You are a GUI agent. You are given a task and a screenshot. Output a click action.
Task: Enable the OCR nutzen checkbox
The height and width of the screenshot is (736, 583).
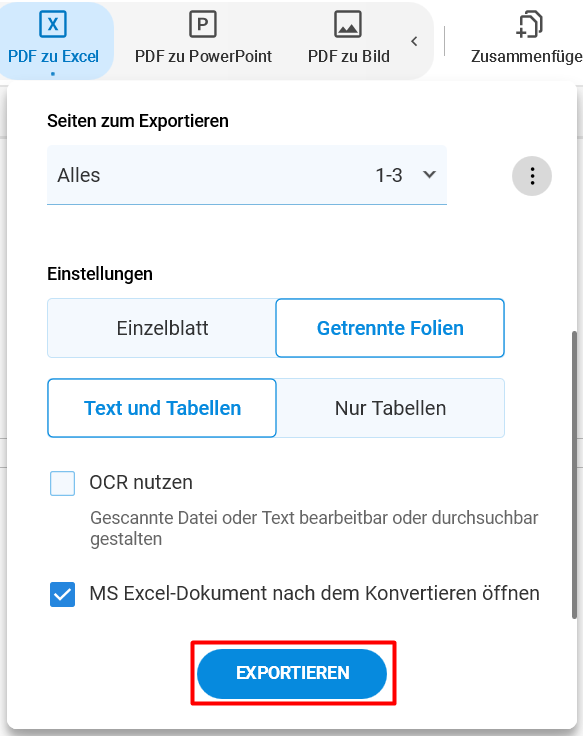pyautogui.click(x=62, y=483)
